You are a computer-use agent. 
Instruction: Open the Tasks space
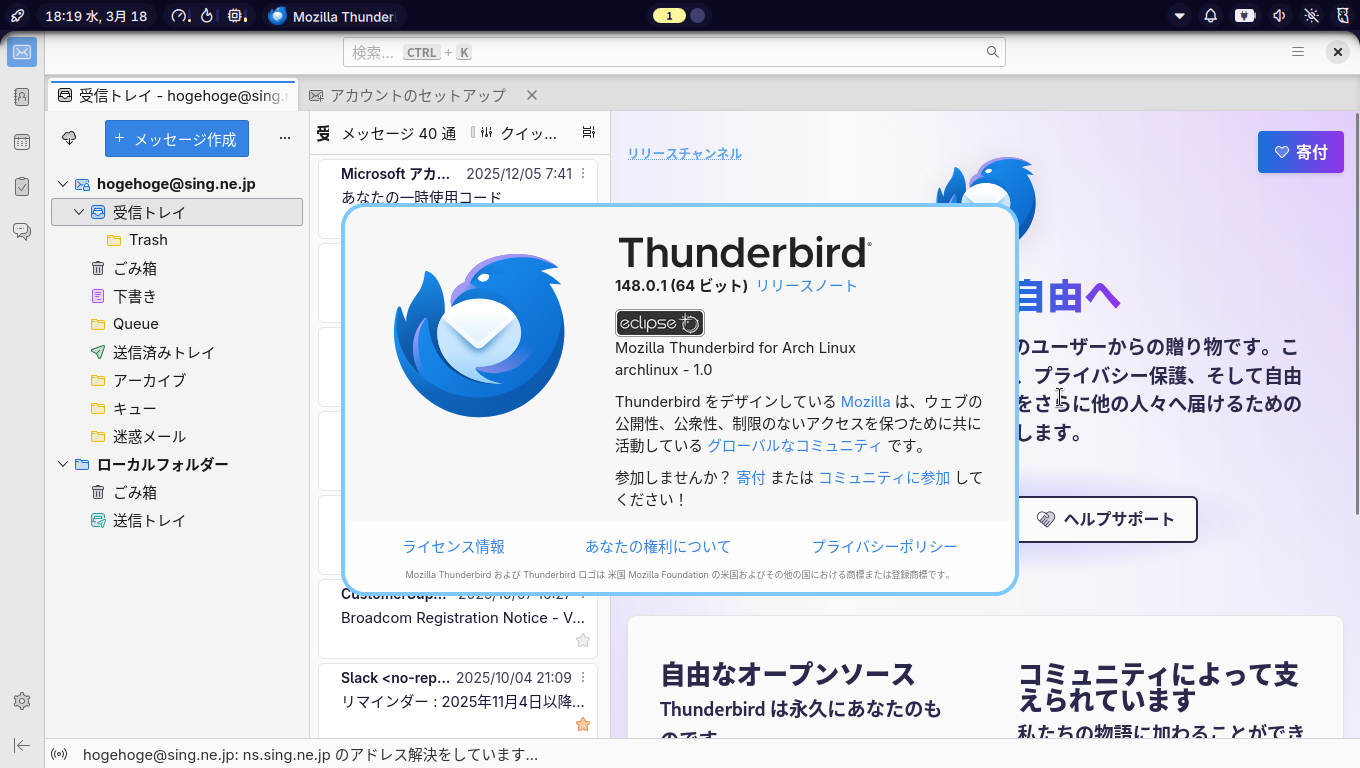coord(22,186)
